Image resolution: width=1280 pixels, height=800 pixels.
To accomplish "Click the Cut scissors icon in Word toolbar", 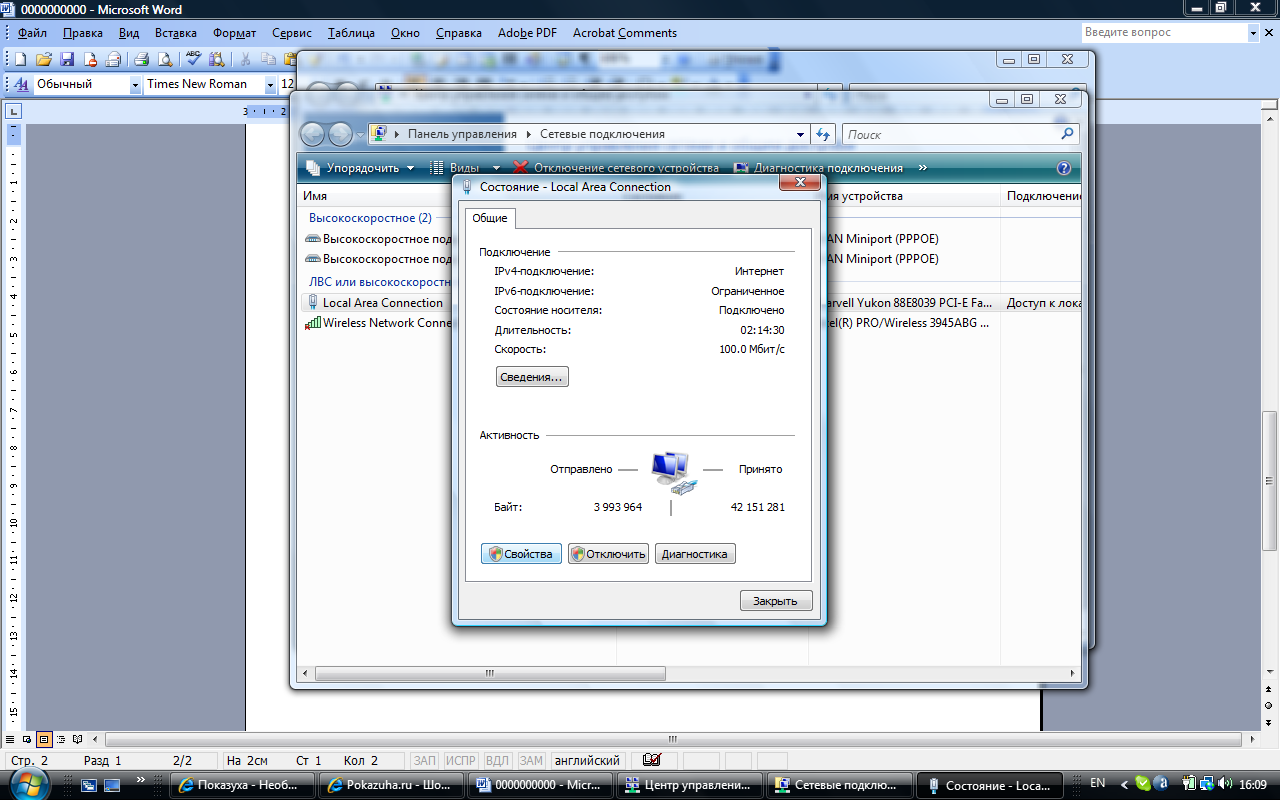I will [245, 59].
